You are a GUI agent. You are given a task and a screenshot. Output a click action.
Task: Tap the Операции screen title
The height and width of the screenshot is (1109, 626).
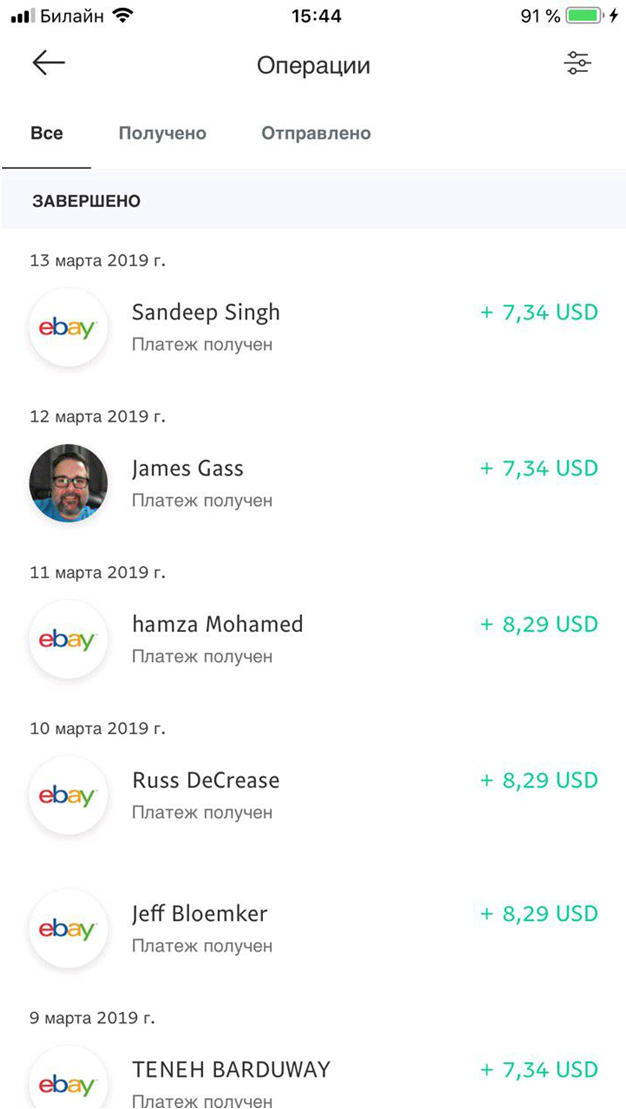(x=313, y=64)
